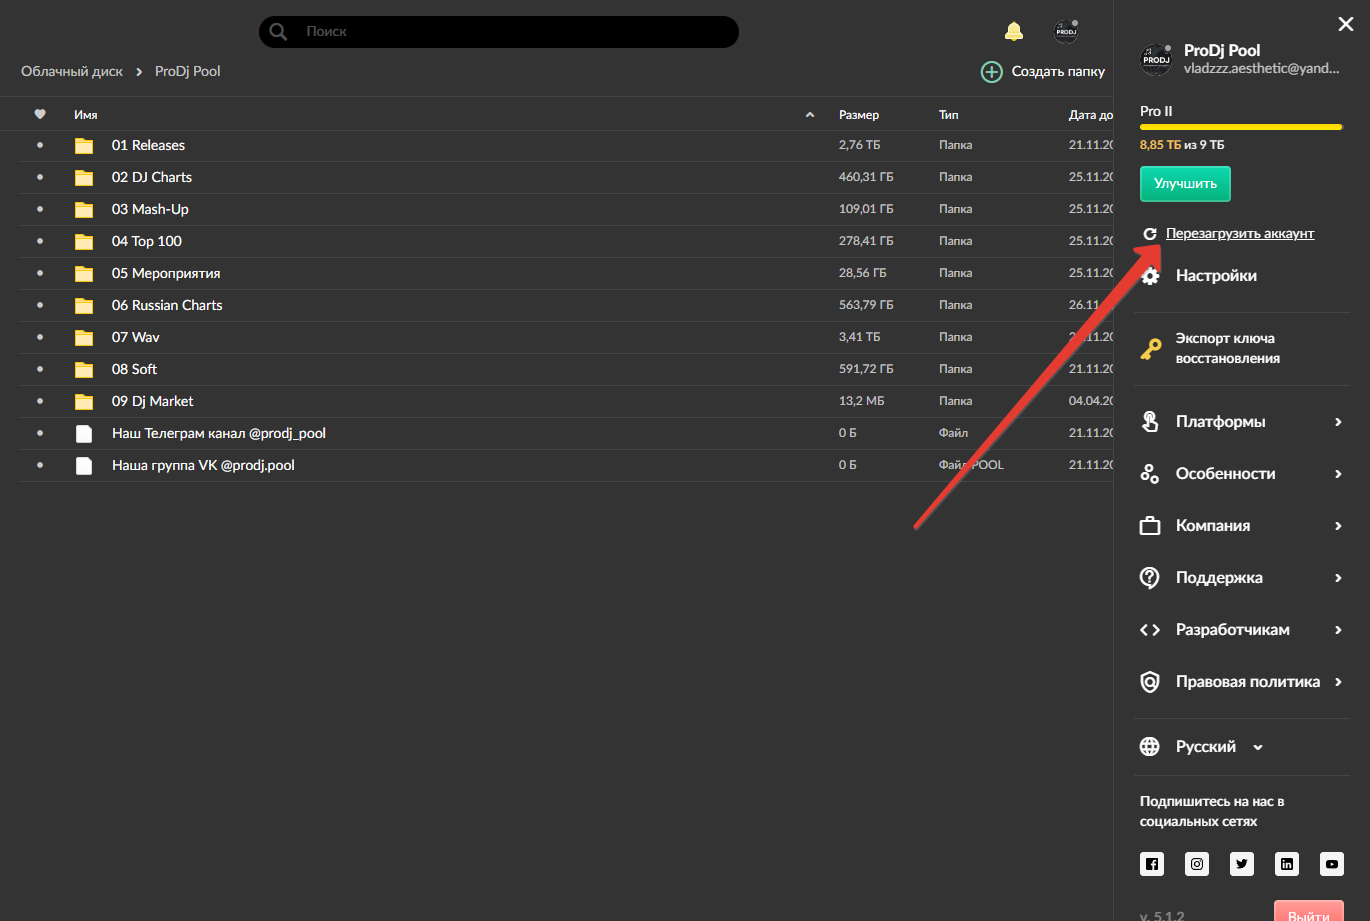This screenshot has width=1370, height=921.
Task: Click the heart favorites column header icon
Action: 40,114
